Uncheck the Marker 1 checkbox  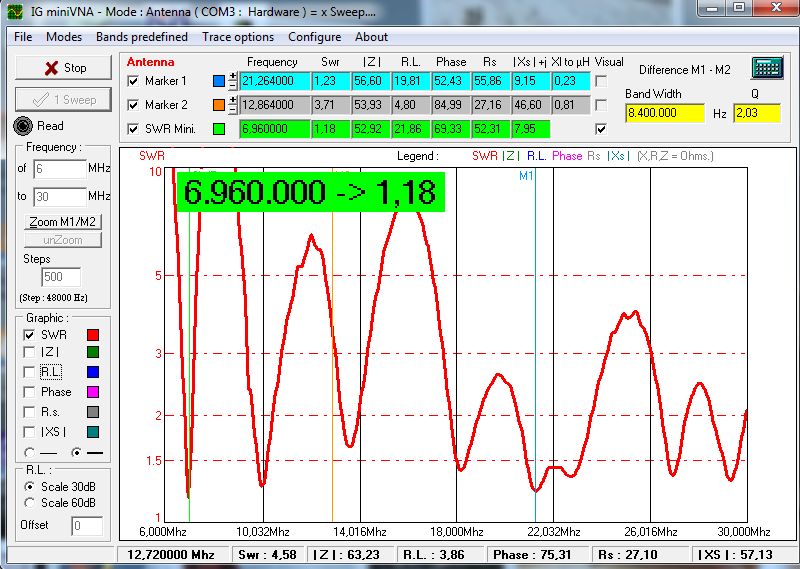pos(135,81)
